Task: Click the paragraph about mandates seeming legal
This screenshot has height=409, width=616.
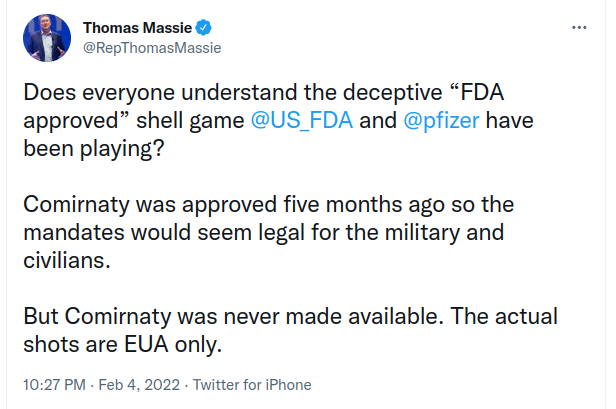Action: [x=269, y=232]
